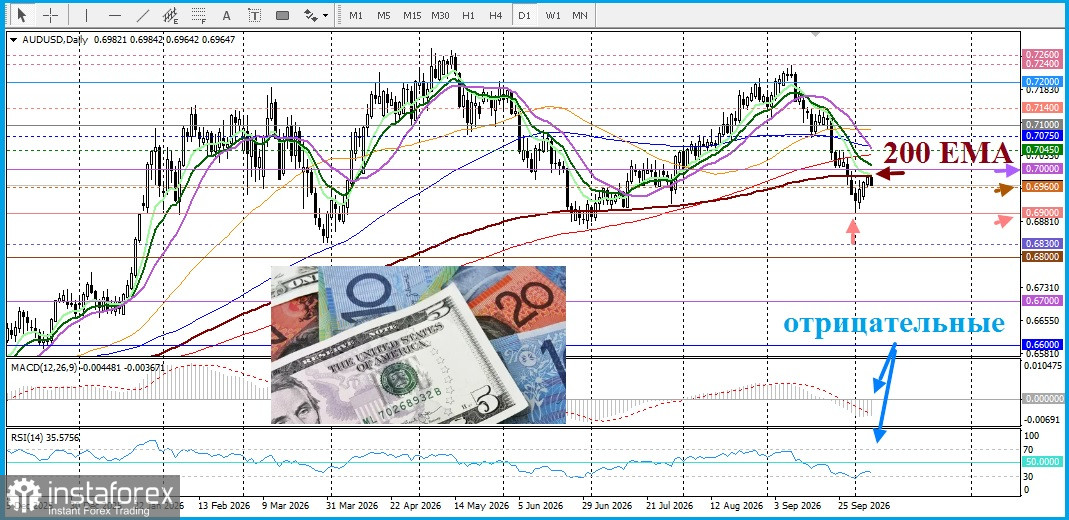1069x520 pixels.
Task: Switch chart to M15 timeframe
Action: [x=412, y=15]
